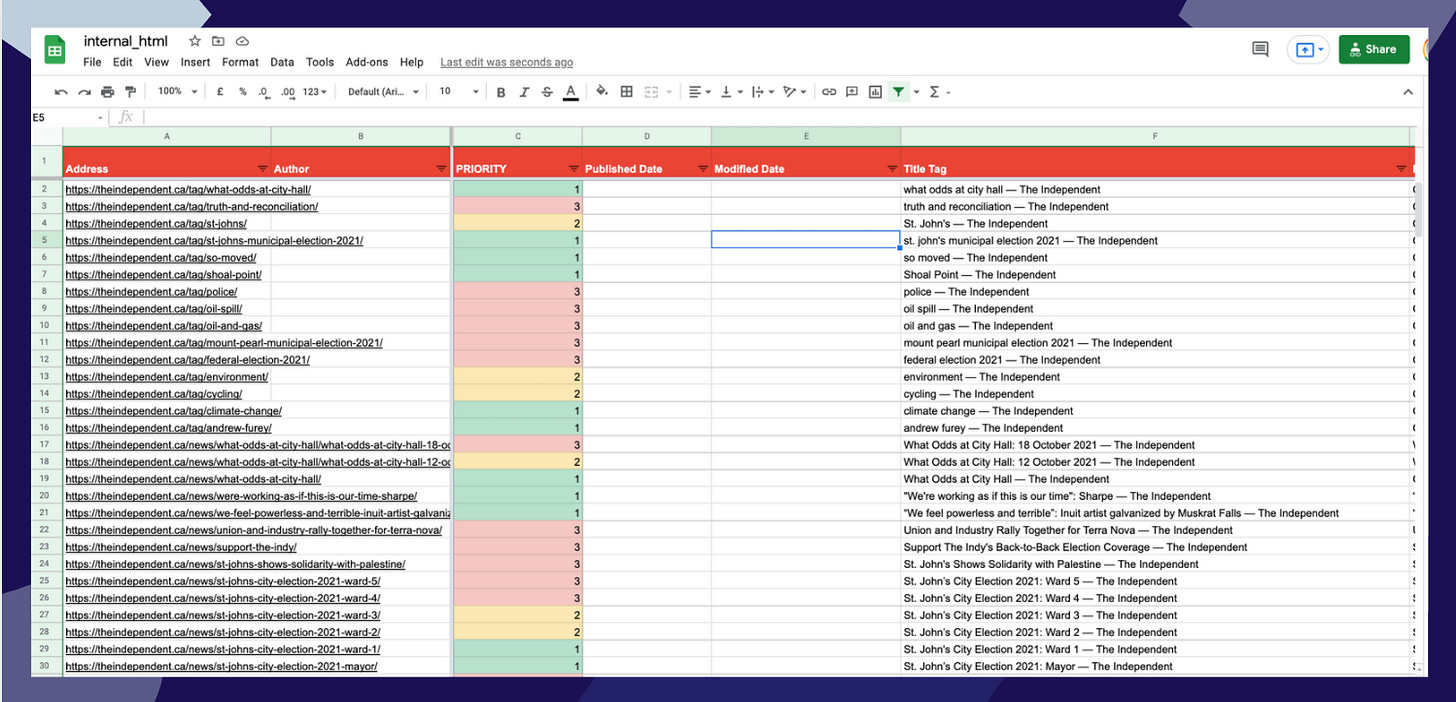
Task: Open the filter views dropdown arrow
Action: pos(916,92)
